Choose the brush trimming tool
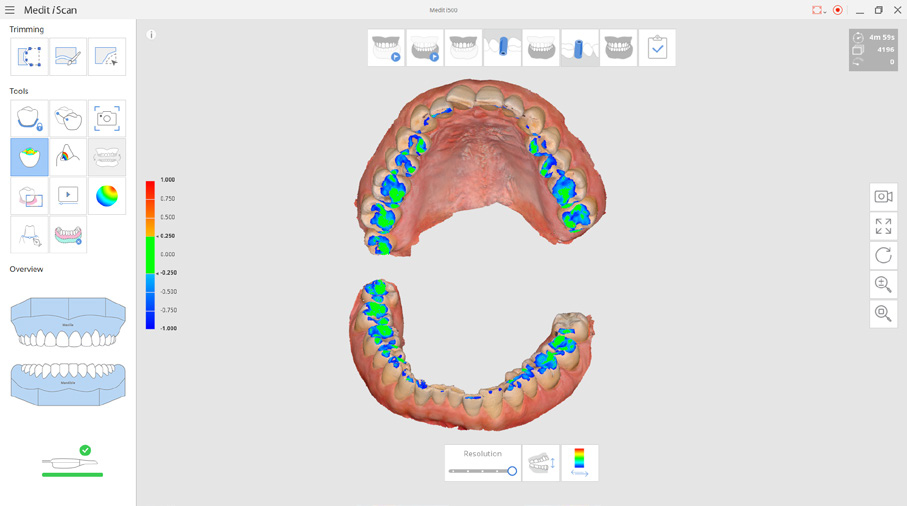The image size is (907, 506). click(x=68, y=57)
